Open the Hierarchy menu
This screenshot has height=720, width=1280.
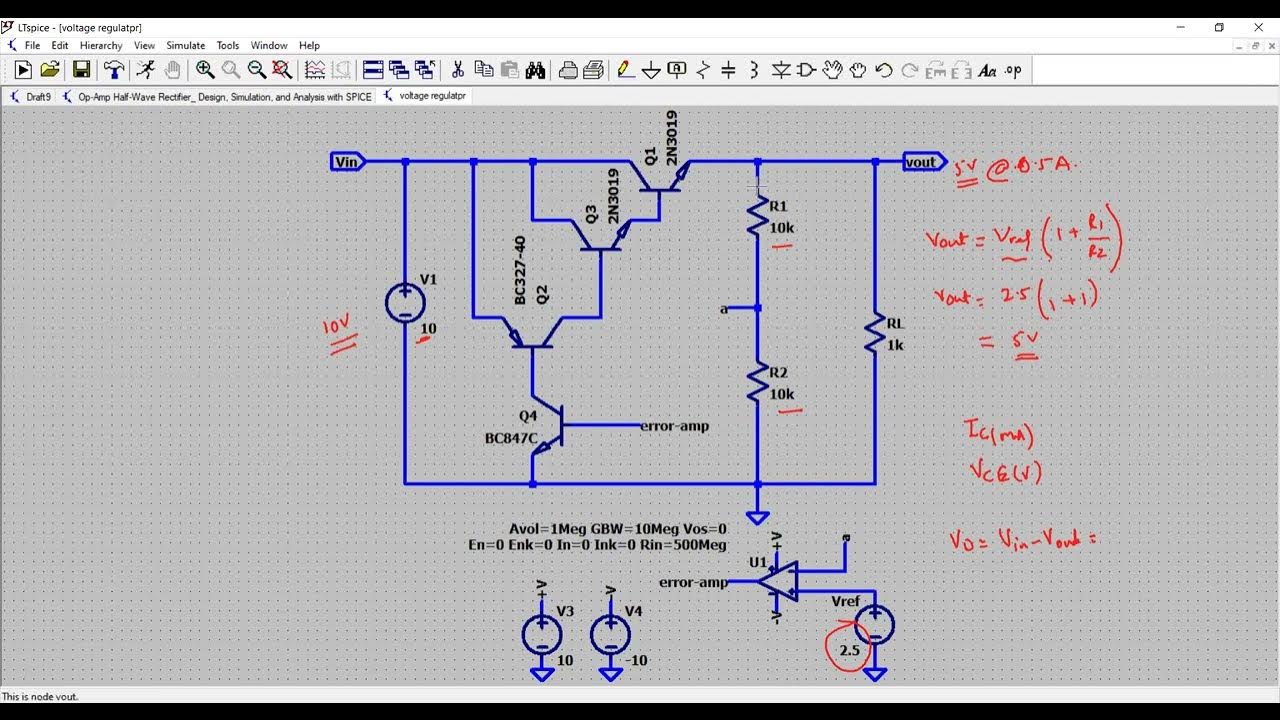click(101, 45)
